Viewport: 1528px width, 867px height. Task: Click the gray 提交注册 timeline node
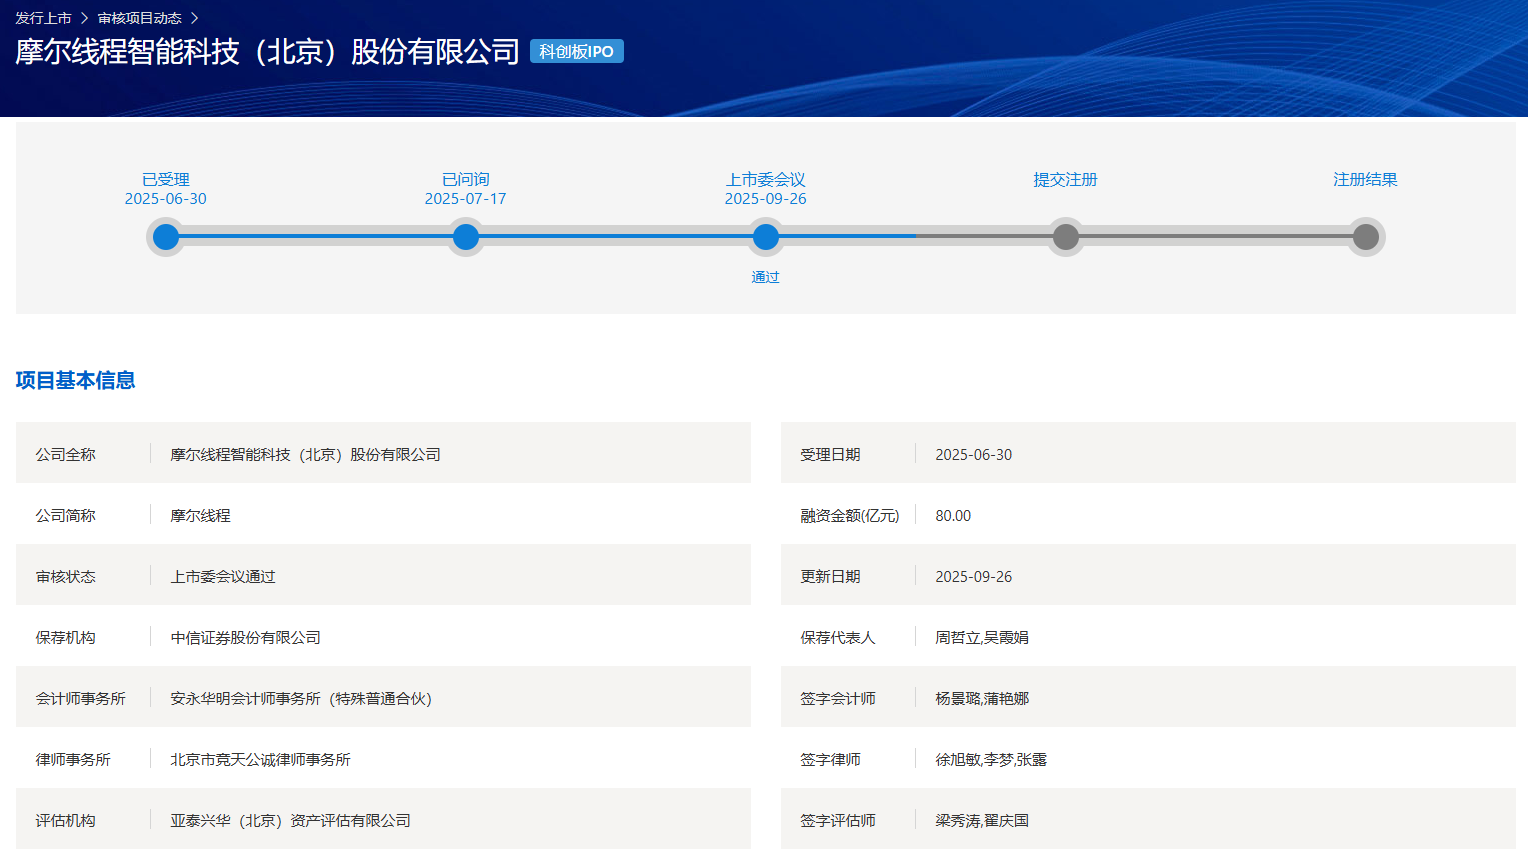point(1066,237)
